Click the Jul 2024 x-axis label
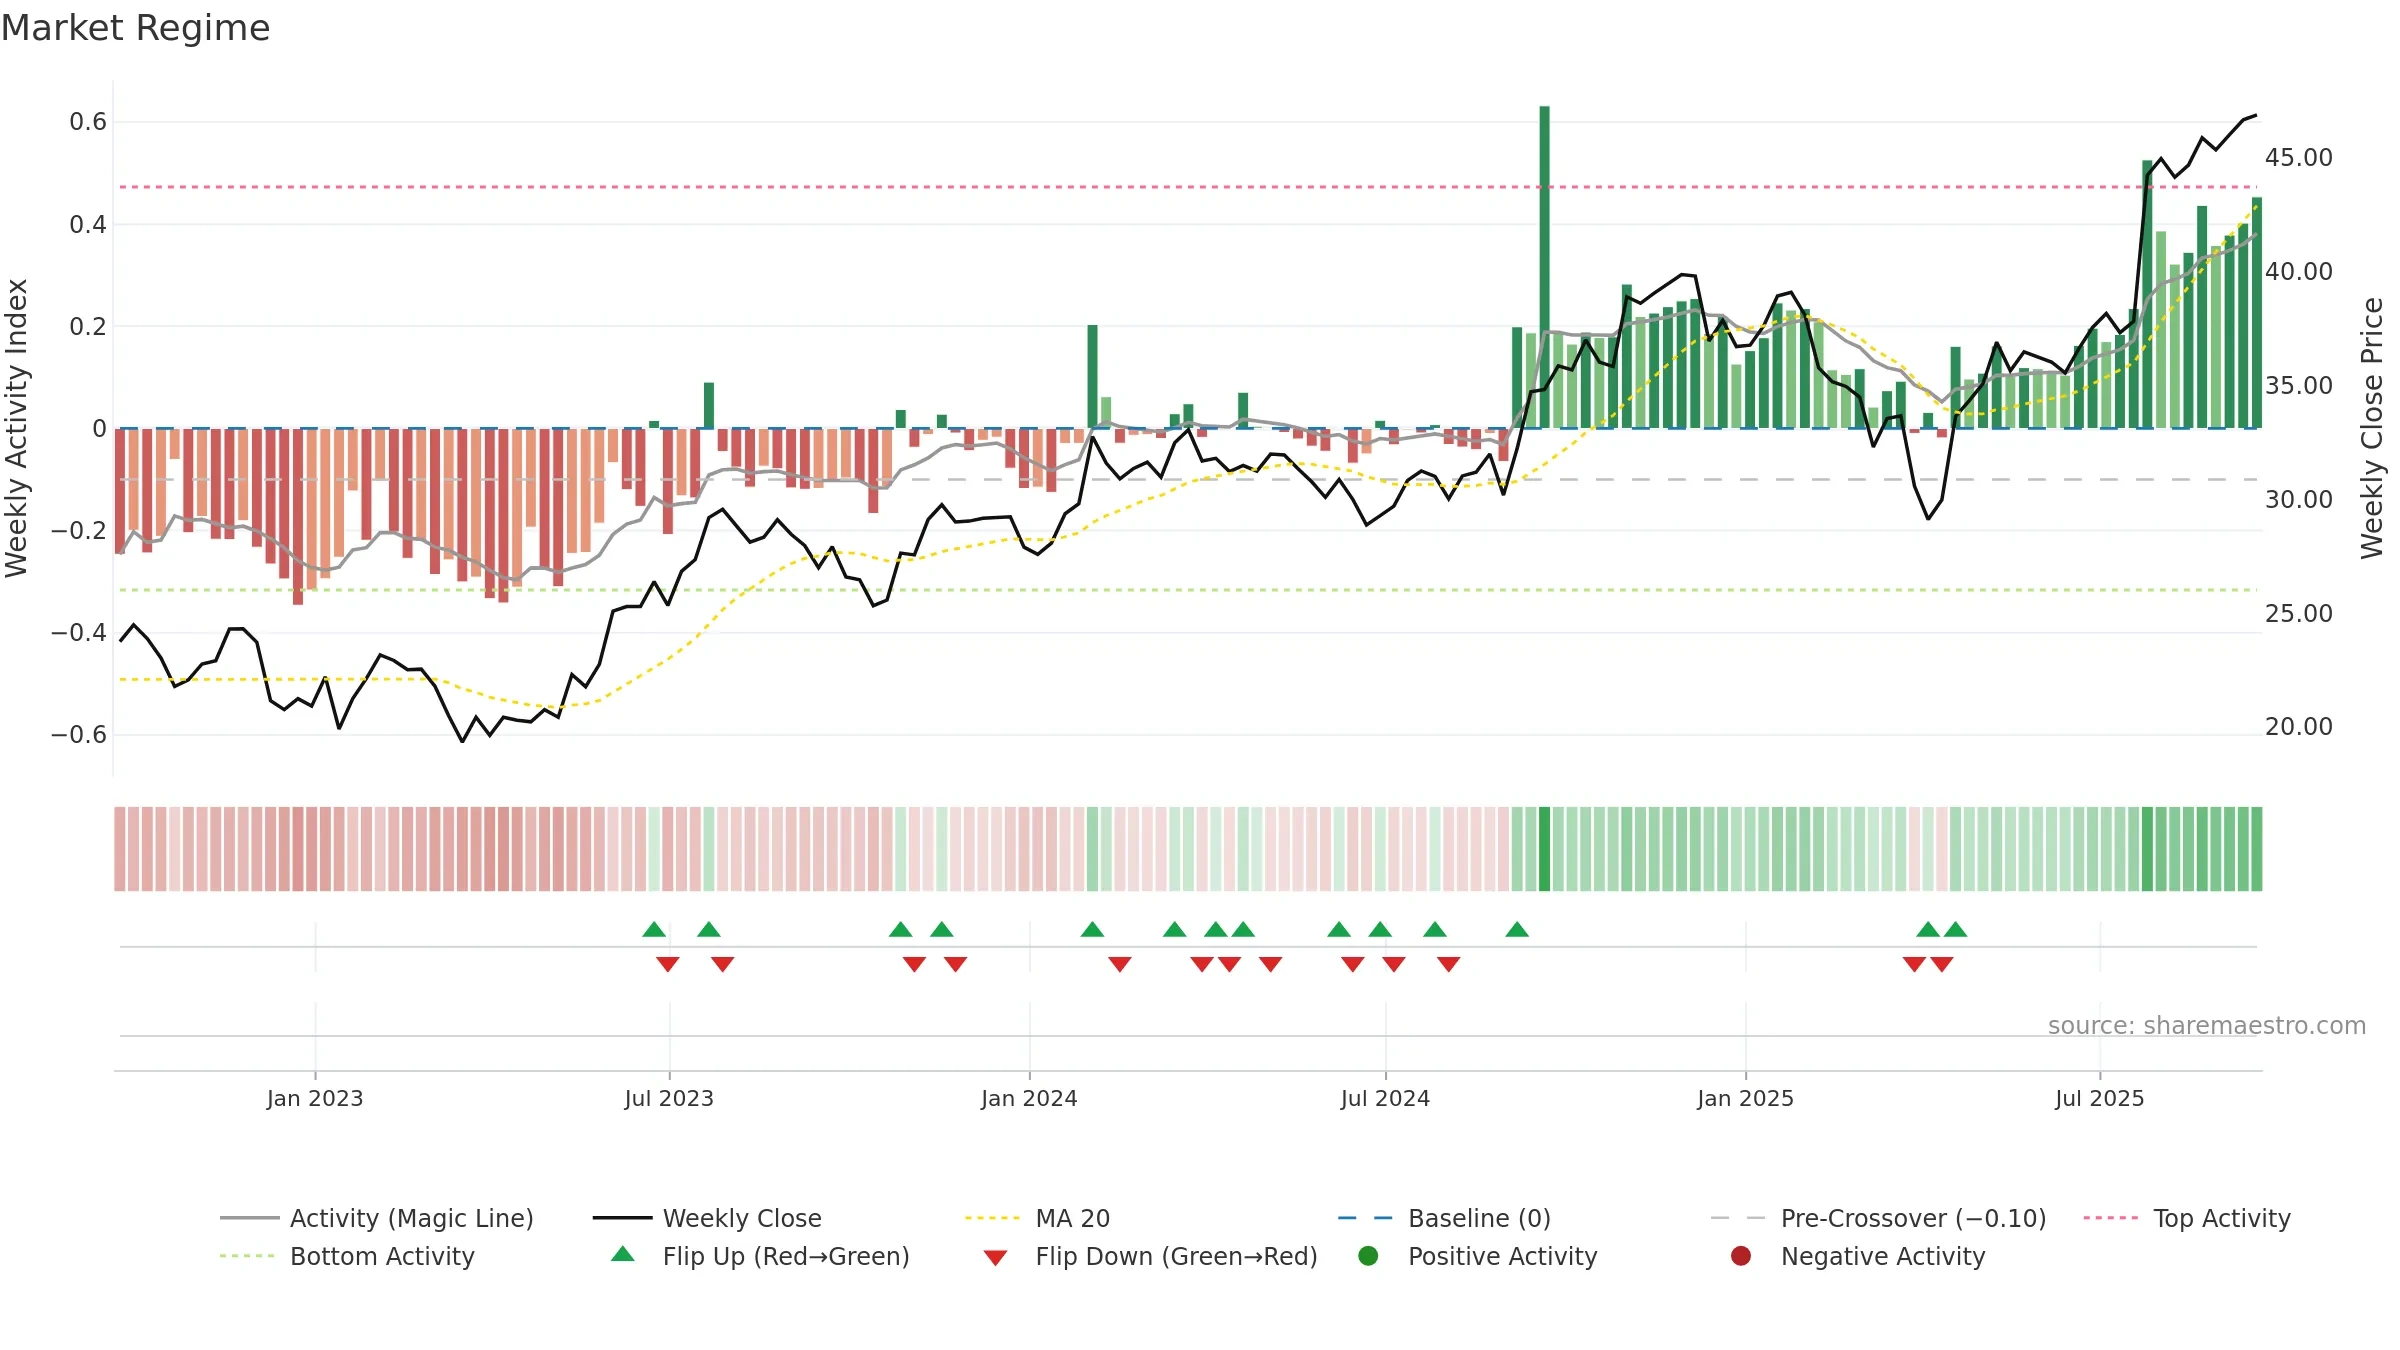2400x1350 pixels. (1385, 1099)
